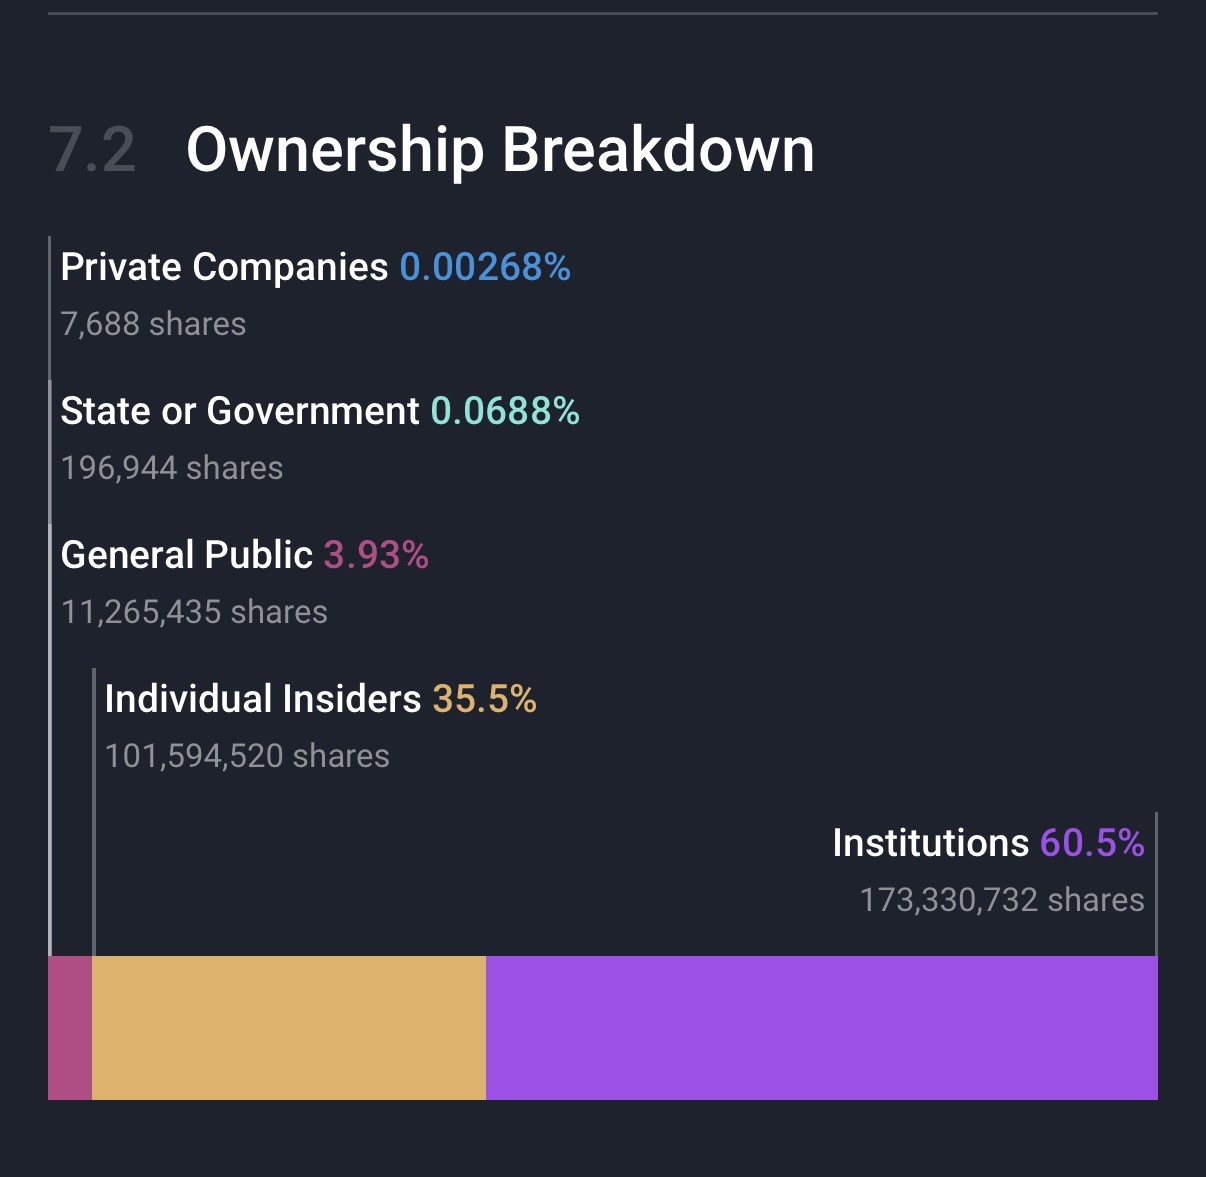Viewport: 1206px width, 1177px height.
Task: Click the General Public label
Action: pyautogui.click(x=187, y=555)
